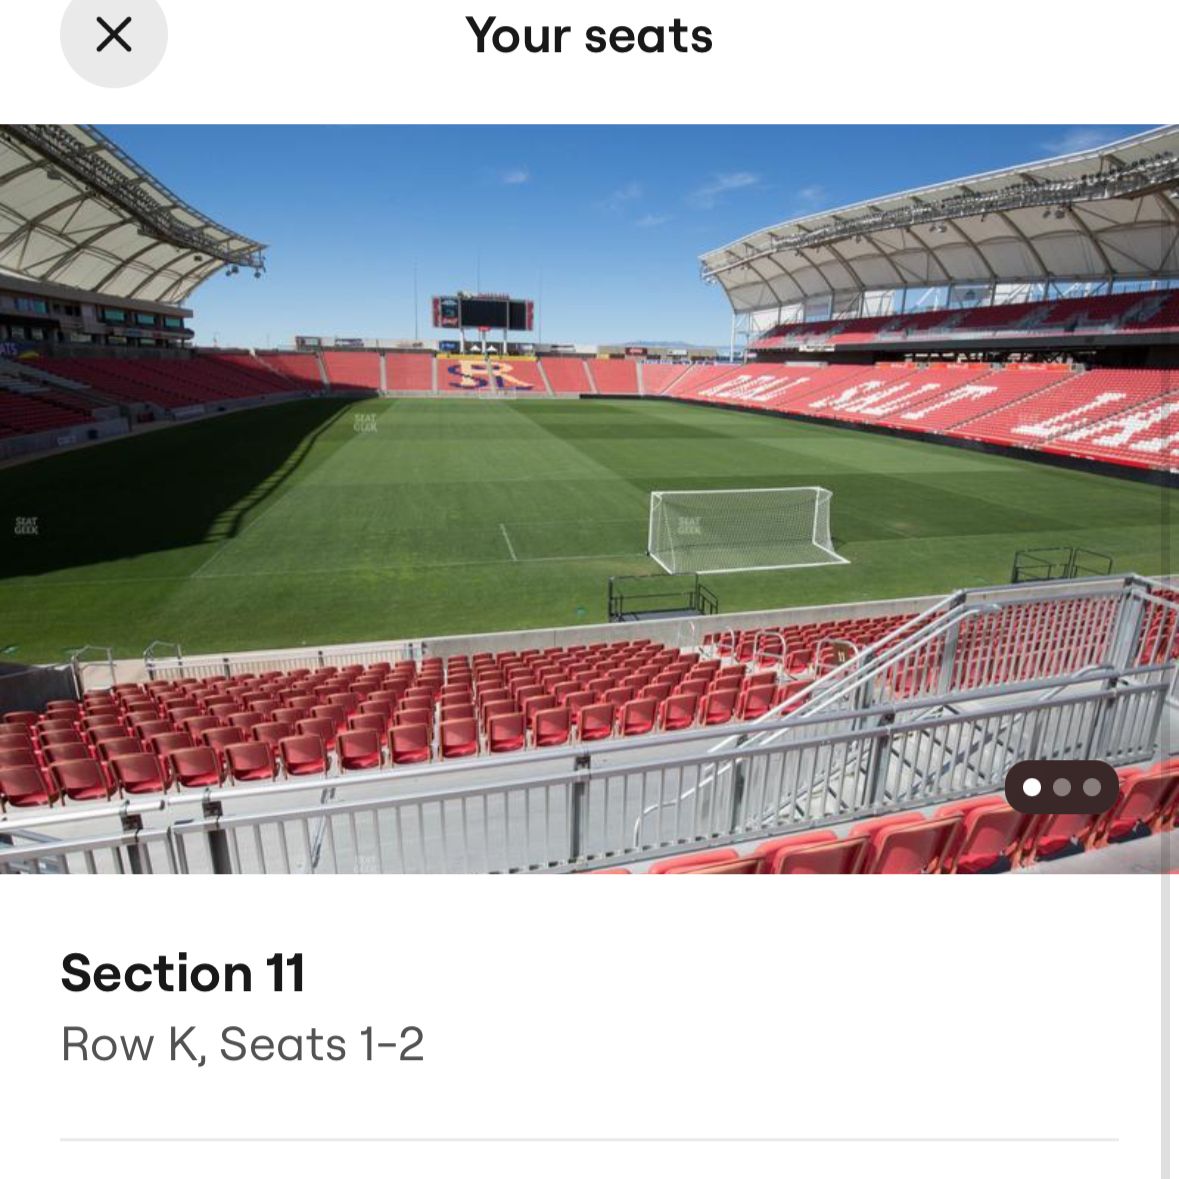This screenshot has width=1179, height=1179.
Task: Click the SeatGeek watermark on the left pitch edge
Action: [26, 525]
